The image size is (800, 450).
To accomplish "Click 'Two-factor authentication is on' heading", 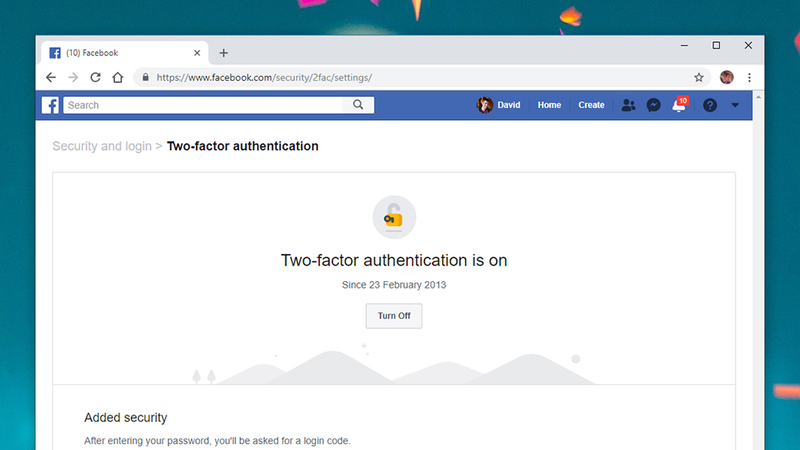I will point(394,260).
